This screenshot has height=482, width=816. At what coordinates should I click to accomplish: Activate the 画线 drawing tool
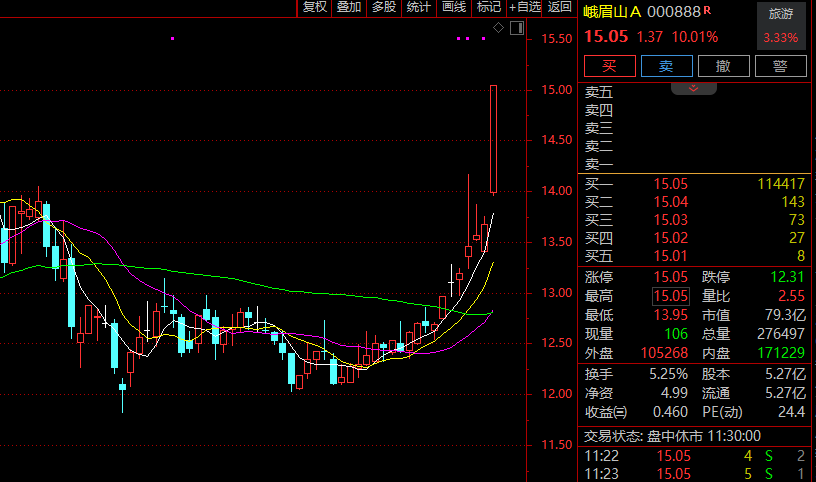454,7
